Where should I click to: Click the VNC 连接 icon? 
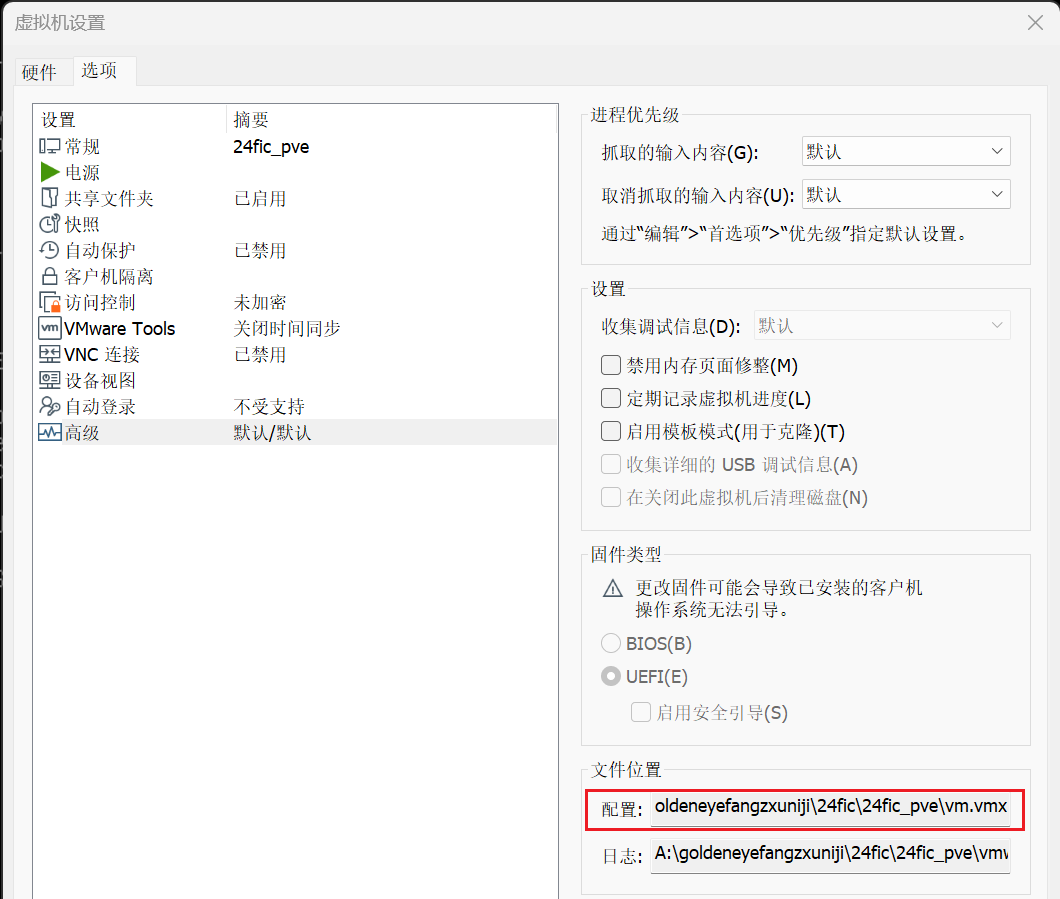pos(50,355)
